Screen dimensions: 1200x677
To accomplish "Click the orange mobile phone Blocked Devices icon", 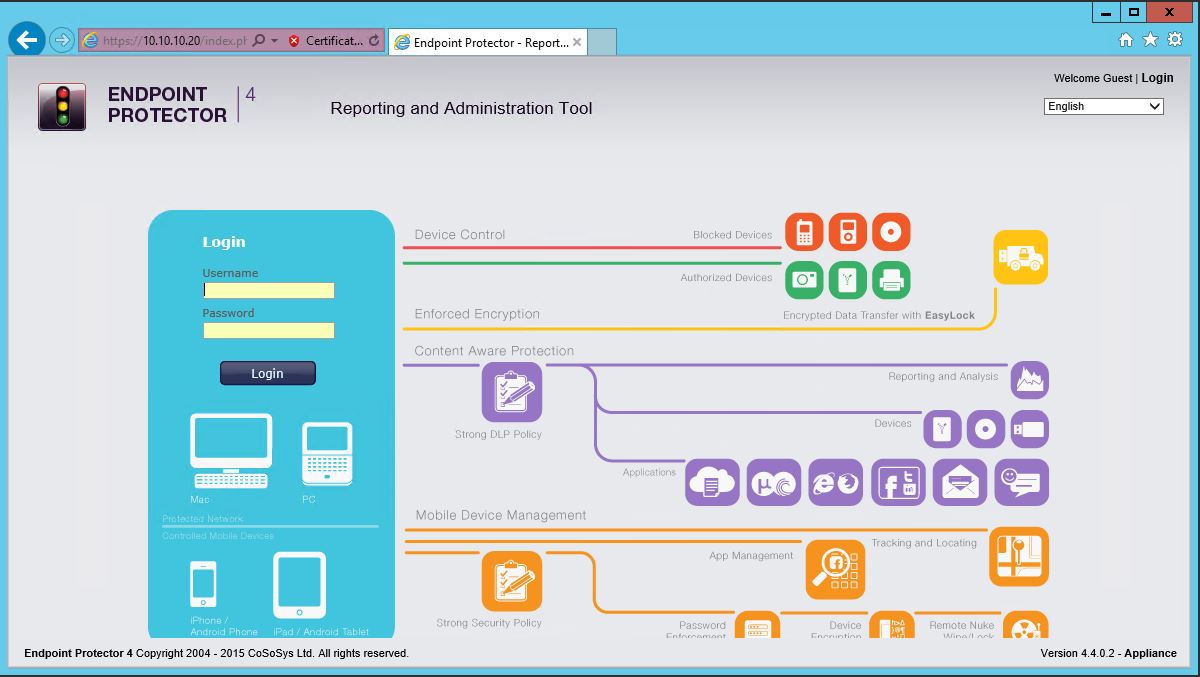I will pos(804,232).
